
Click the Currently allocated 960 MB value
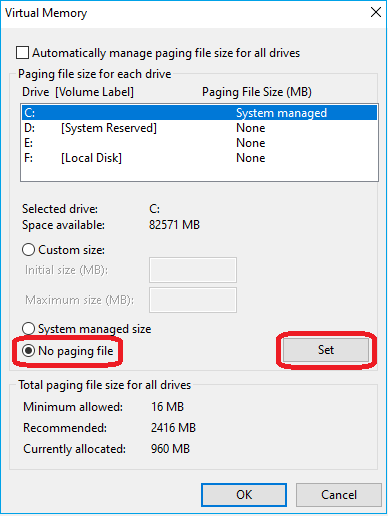(x=170, y=449)
